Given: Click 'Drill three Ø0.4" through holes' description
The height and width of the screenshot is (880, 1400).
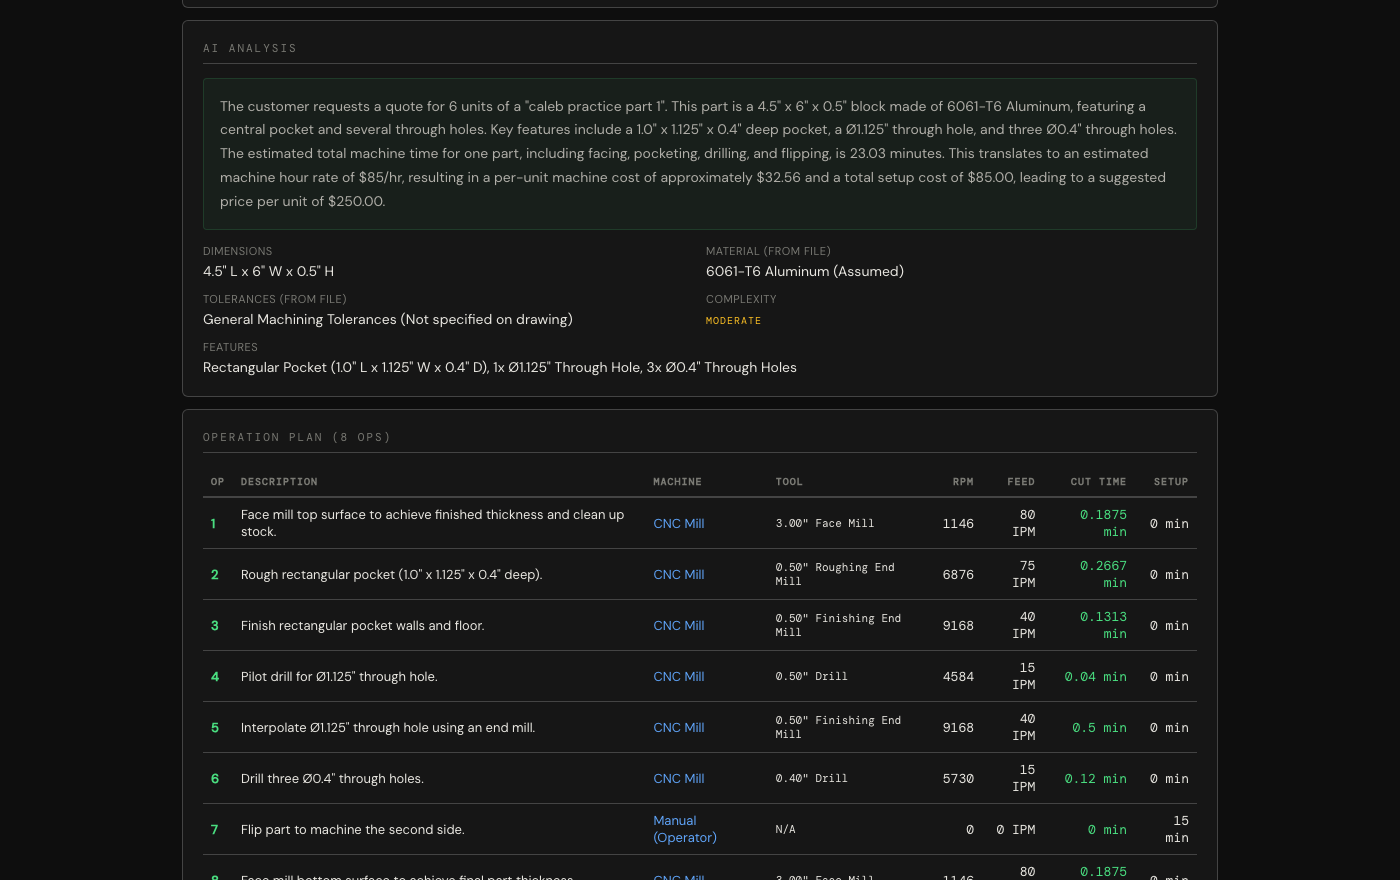Looking at the screenshot, I should 332,778.
